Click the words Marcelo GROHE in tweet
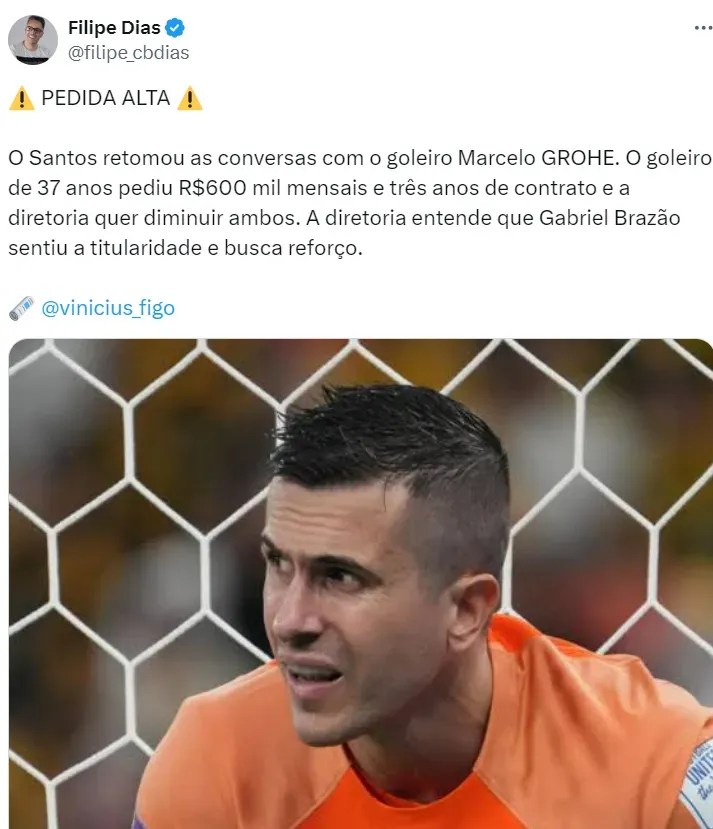Screen dimensions: 713x829 coord(538,158)
